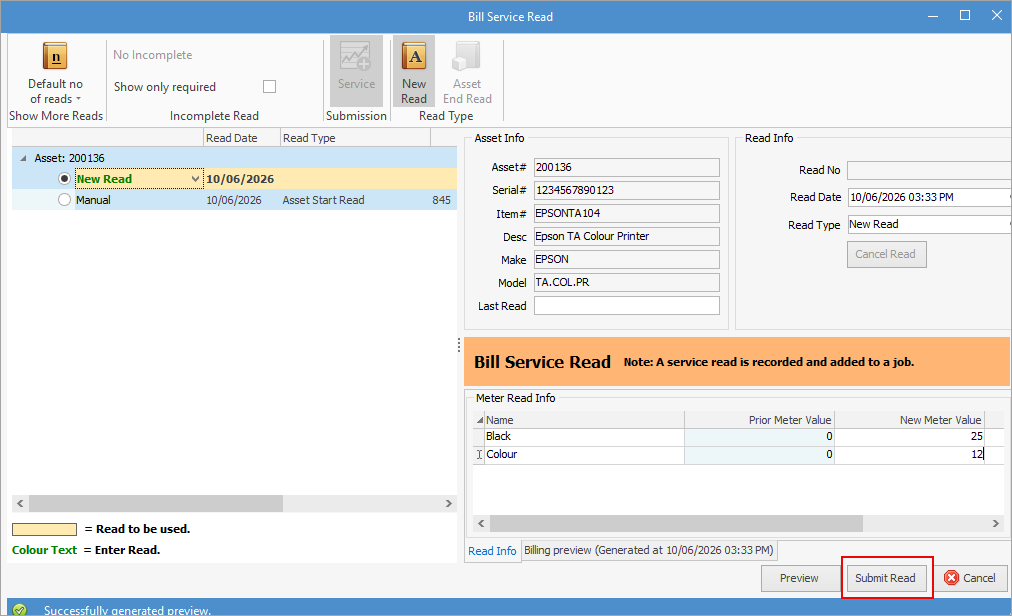Click the splitter handle between panels
This screenshot has height=616, width=1012.
(459, 345)
